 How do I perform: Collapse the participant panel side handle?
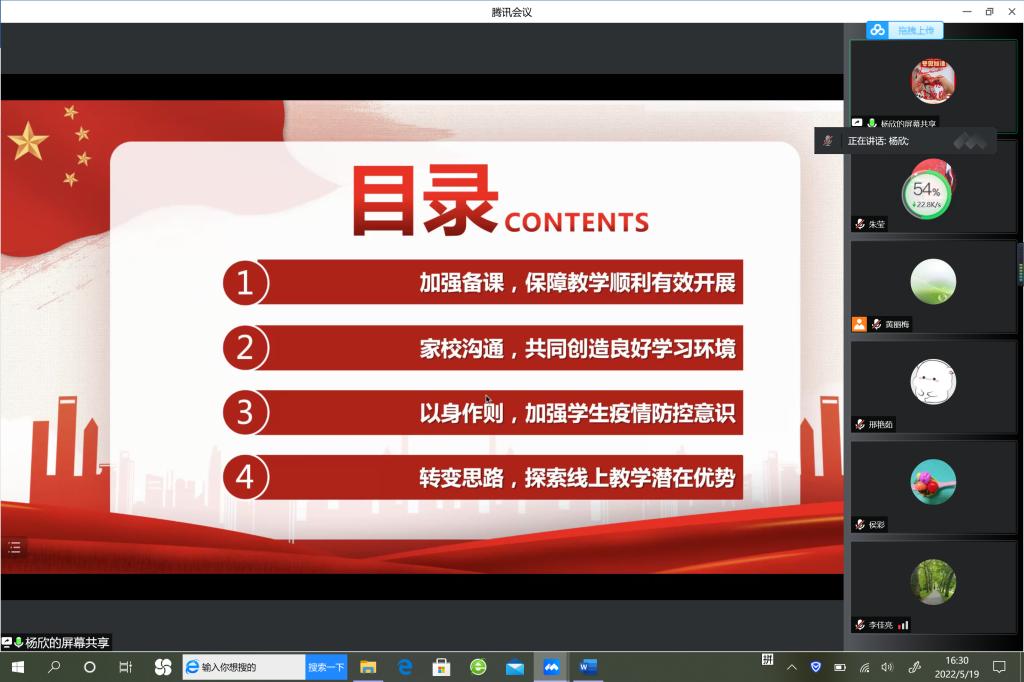(1020, 264)
